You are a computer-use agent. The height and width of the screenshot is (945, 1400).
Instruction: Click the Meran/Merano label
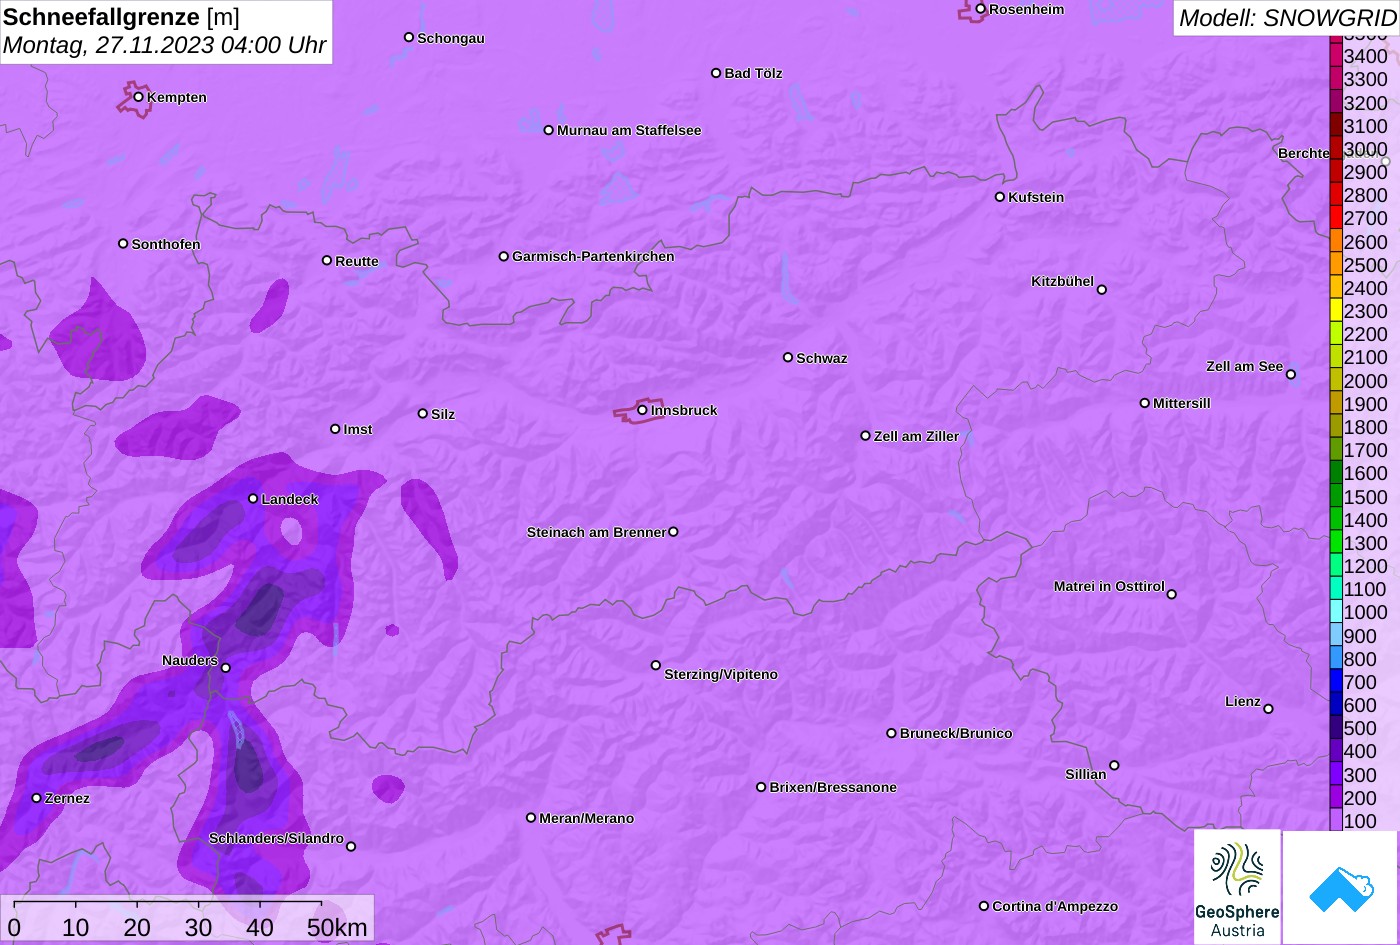(587, 819)
